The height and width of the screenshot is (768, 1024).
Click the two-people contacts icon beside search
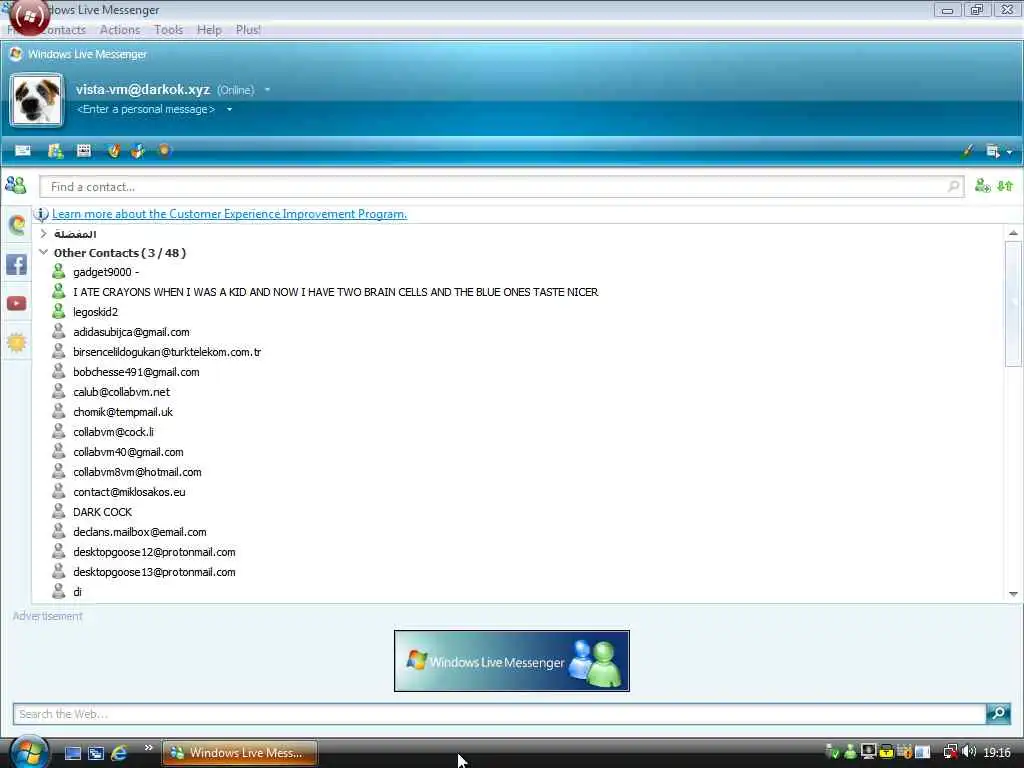16,185
